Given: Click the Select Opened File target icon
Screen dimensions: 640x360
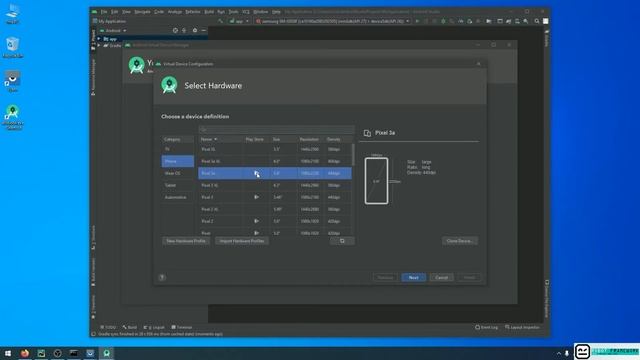Looking at the screenshot, I should (x=175, y=31).
